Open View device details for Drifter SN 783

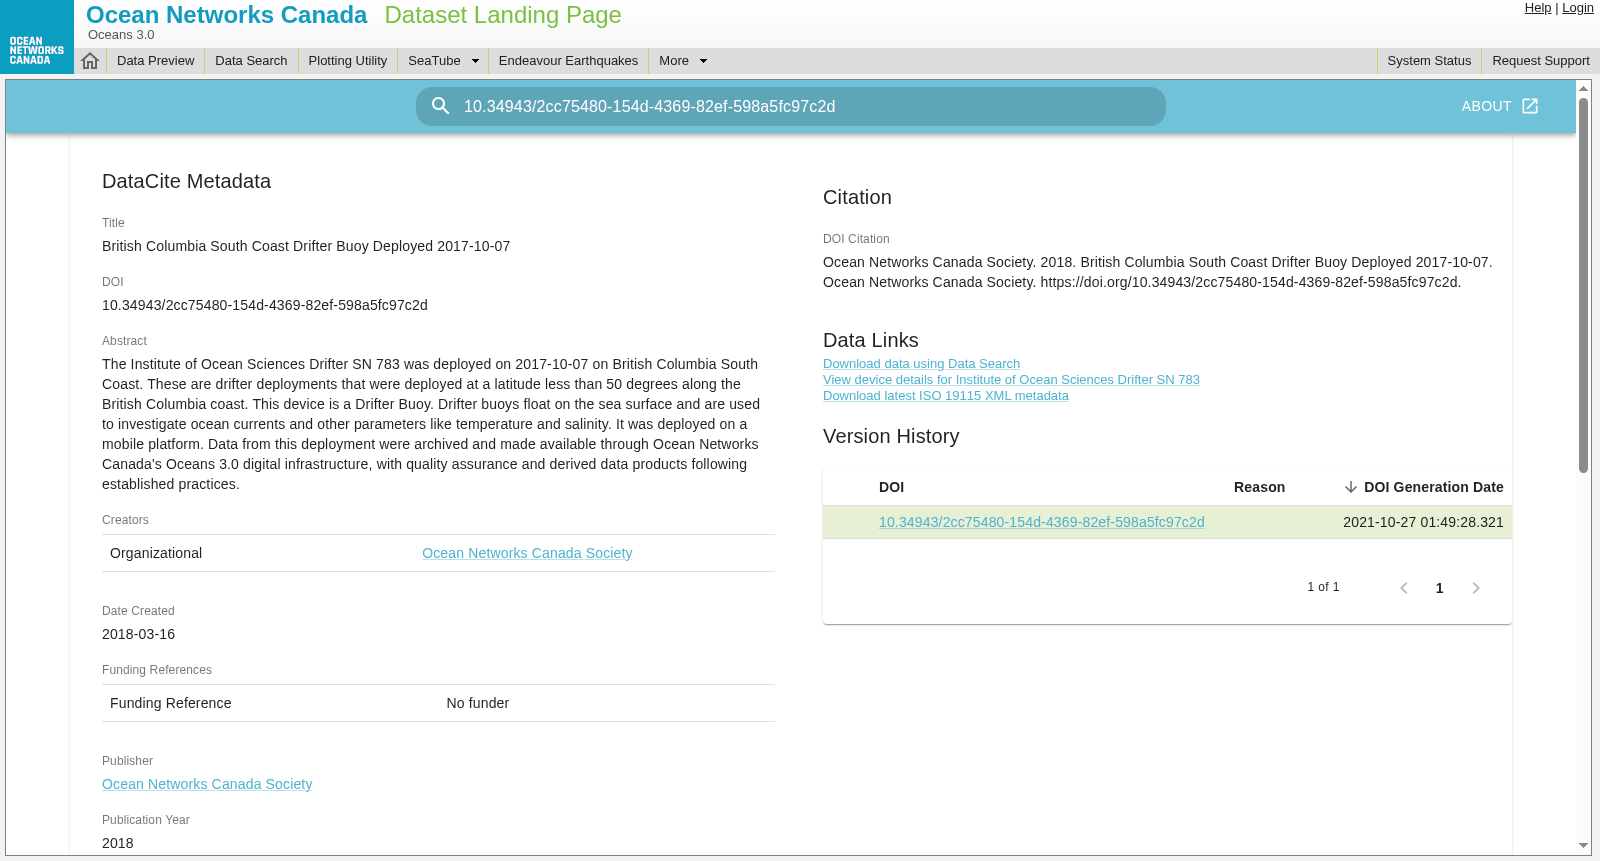(1011, 380)
